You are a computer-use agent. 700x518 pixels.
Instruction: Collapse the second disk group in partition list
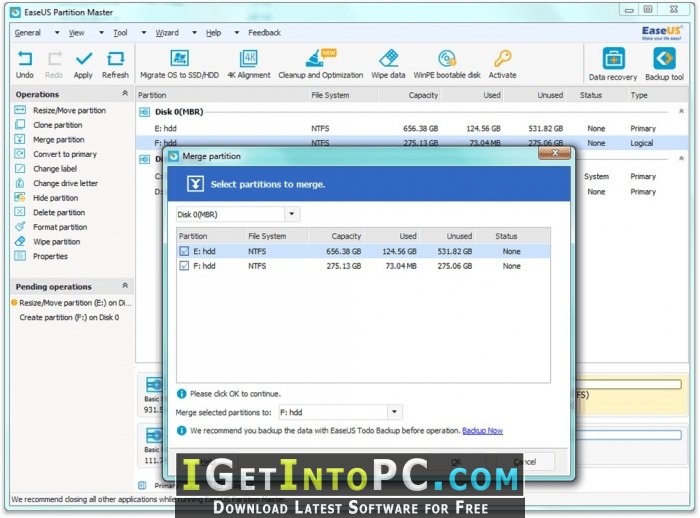(681, 159)
